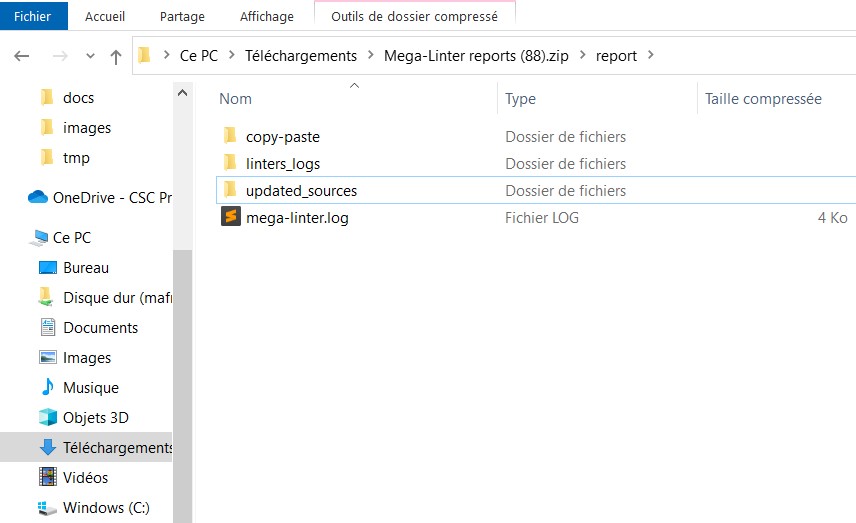The width and height of the screenshot is (856, 523).
Task: Click the Musique note icon
Action: tap(47, 387)
